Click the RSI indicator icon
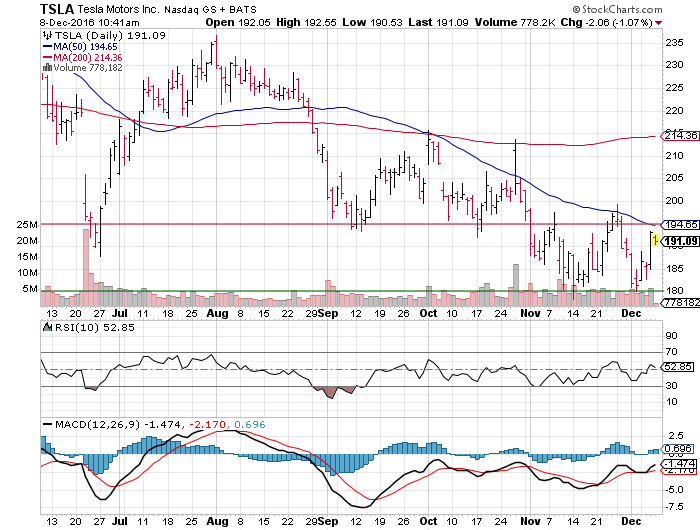700x530 pixels. click(47, 327)
